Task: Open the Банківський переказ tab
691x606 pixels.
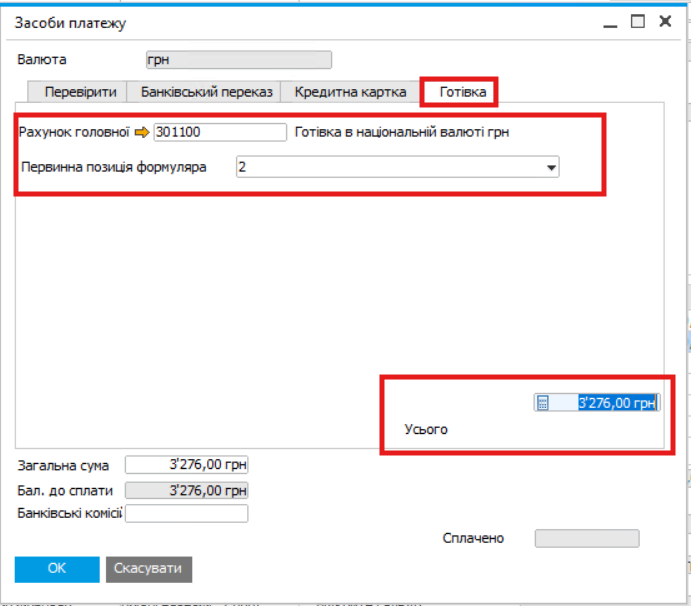Action: click(x=206, y=92)
